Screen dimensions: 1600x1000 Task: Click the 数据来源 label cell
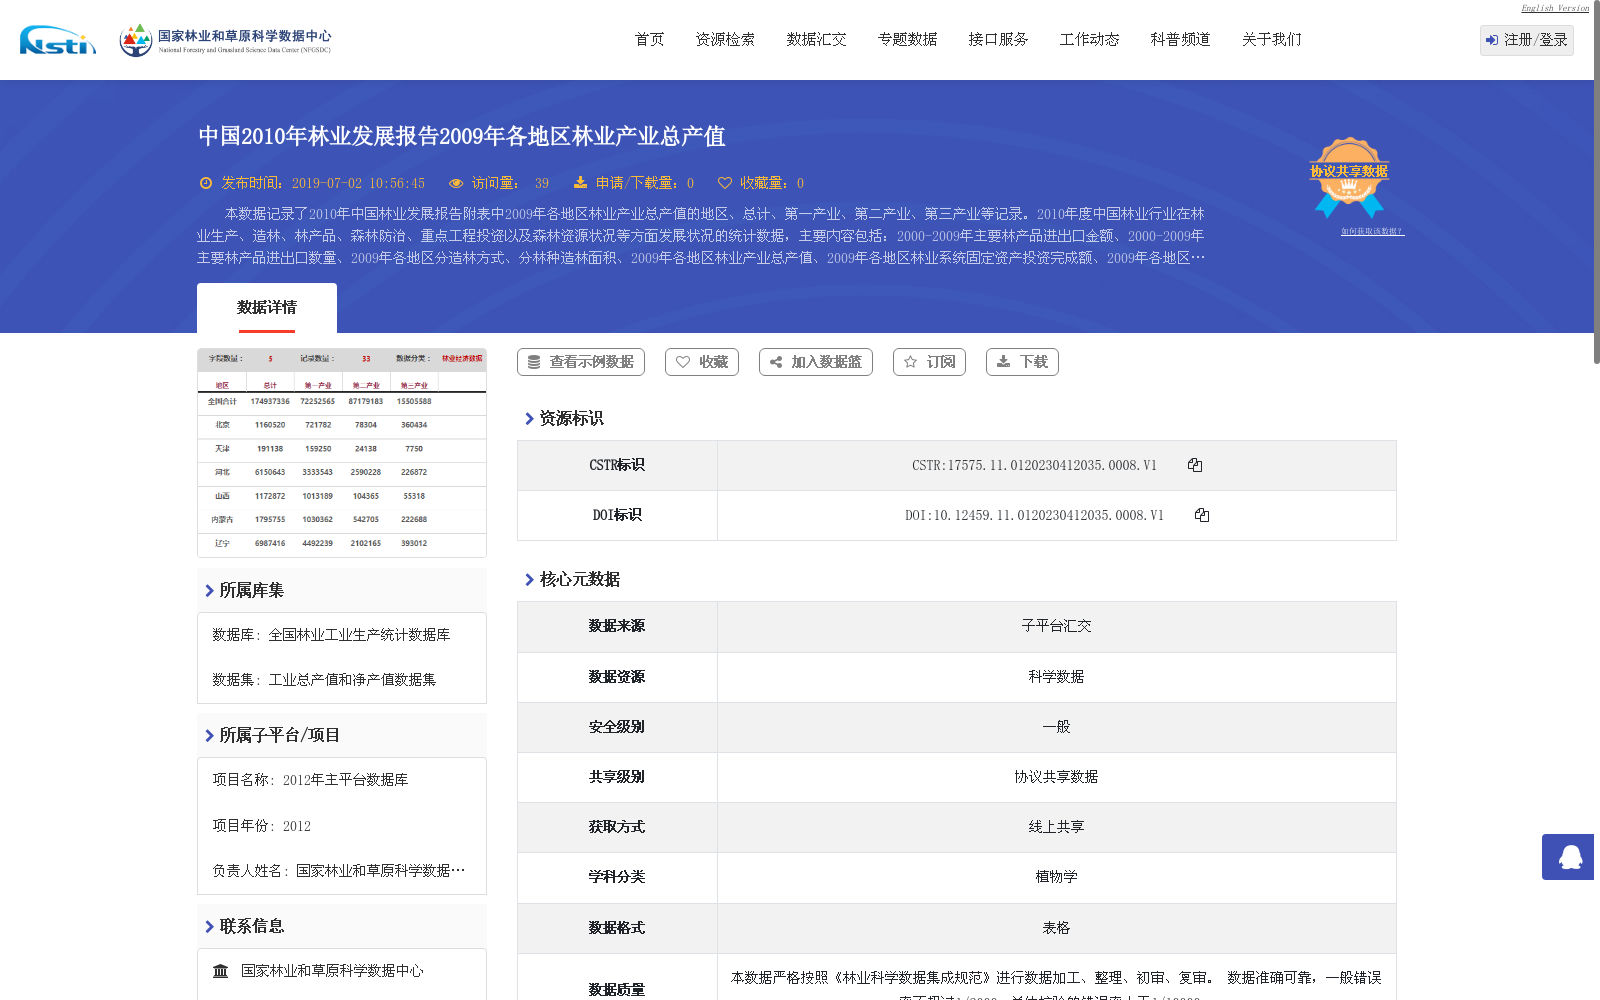[x=617, y=626]
